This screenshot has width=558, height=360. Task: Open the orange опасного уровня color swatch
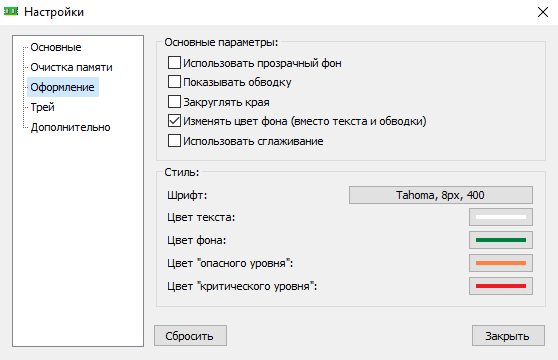coord(501,263)
